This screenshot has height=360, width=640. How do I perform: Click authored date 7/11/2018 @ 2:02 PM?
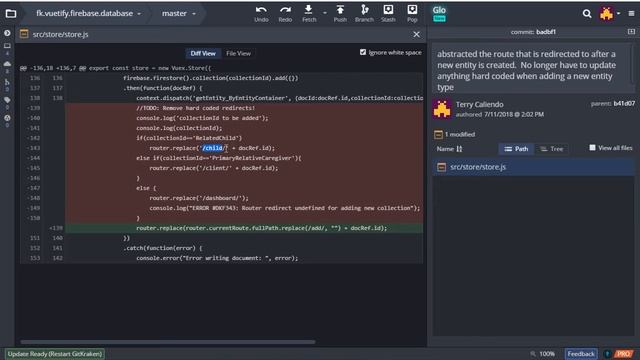pyautogui.click(x=514, y=115)
